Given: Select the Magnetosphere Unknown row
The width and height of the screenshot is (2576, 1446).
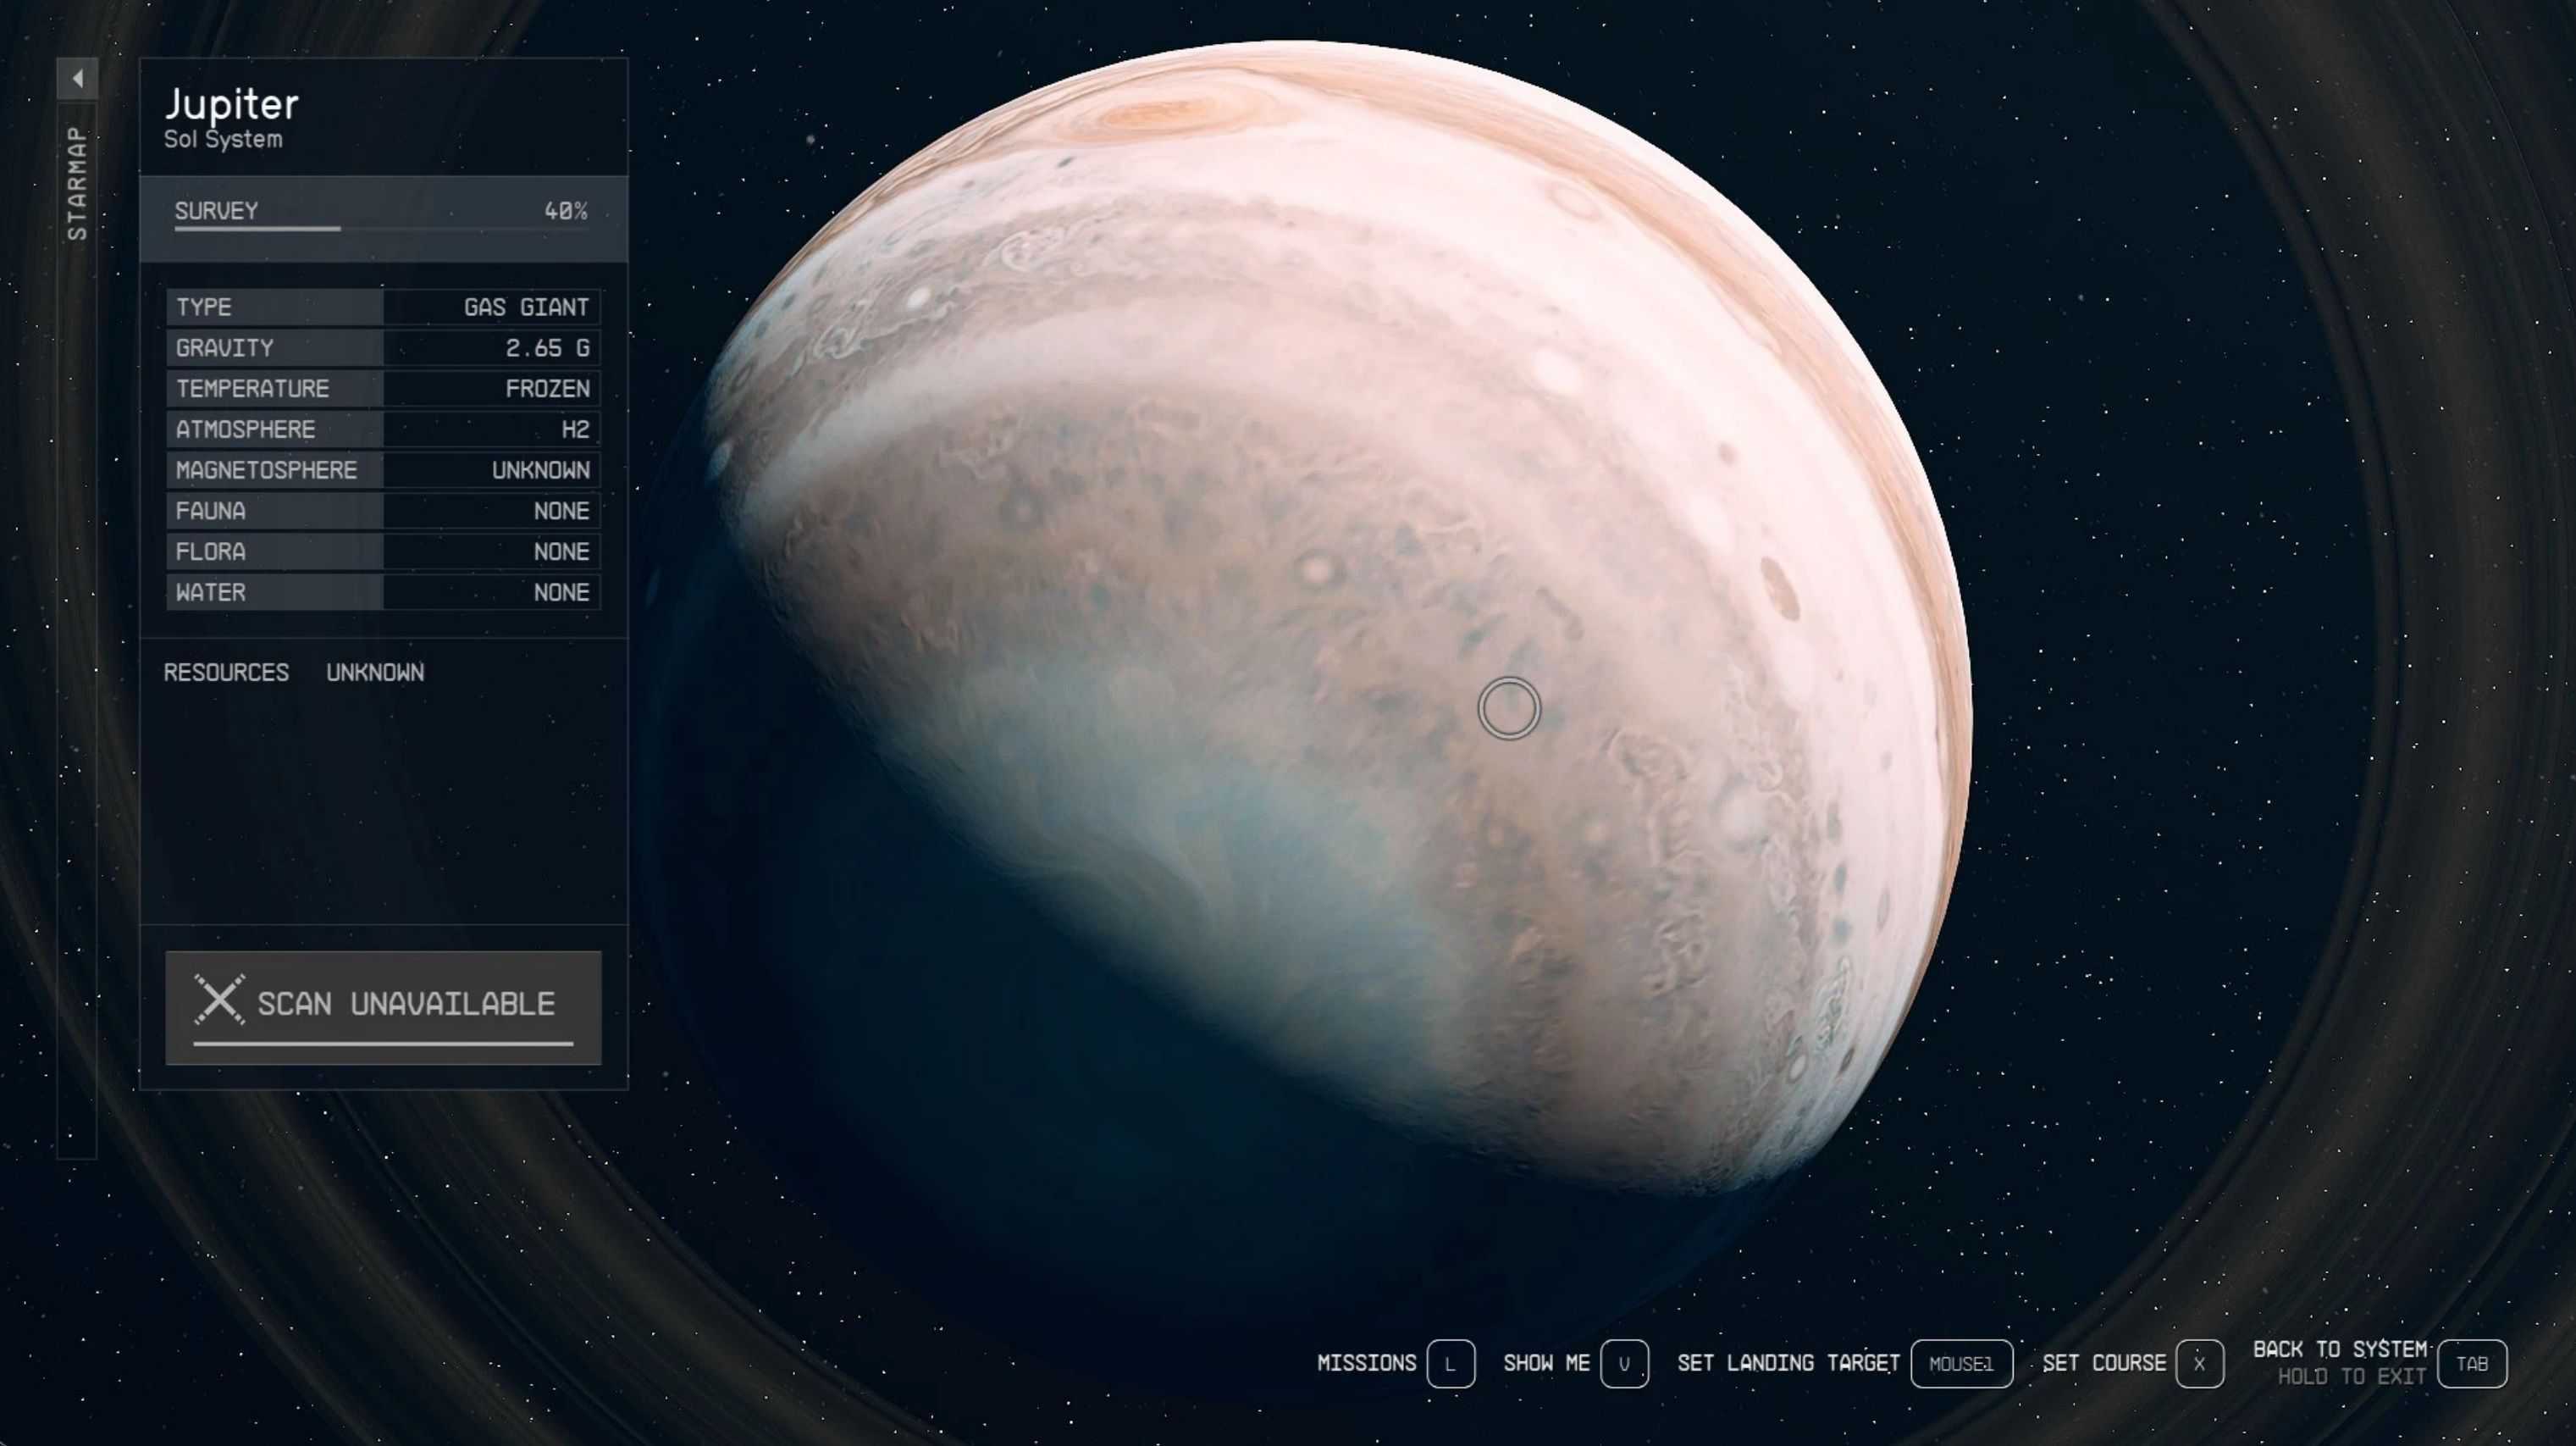Looking at the screenshot, I should coord(383,470).
